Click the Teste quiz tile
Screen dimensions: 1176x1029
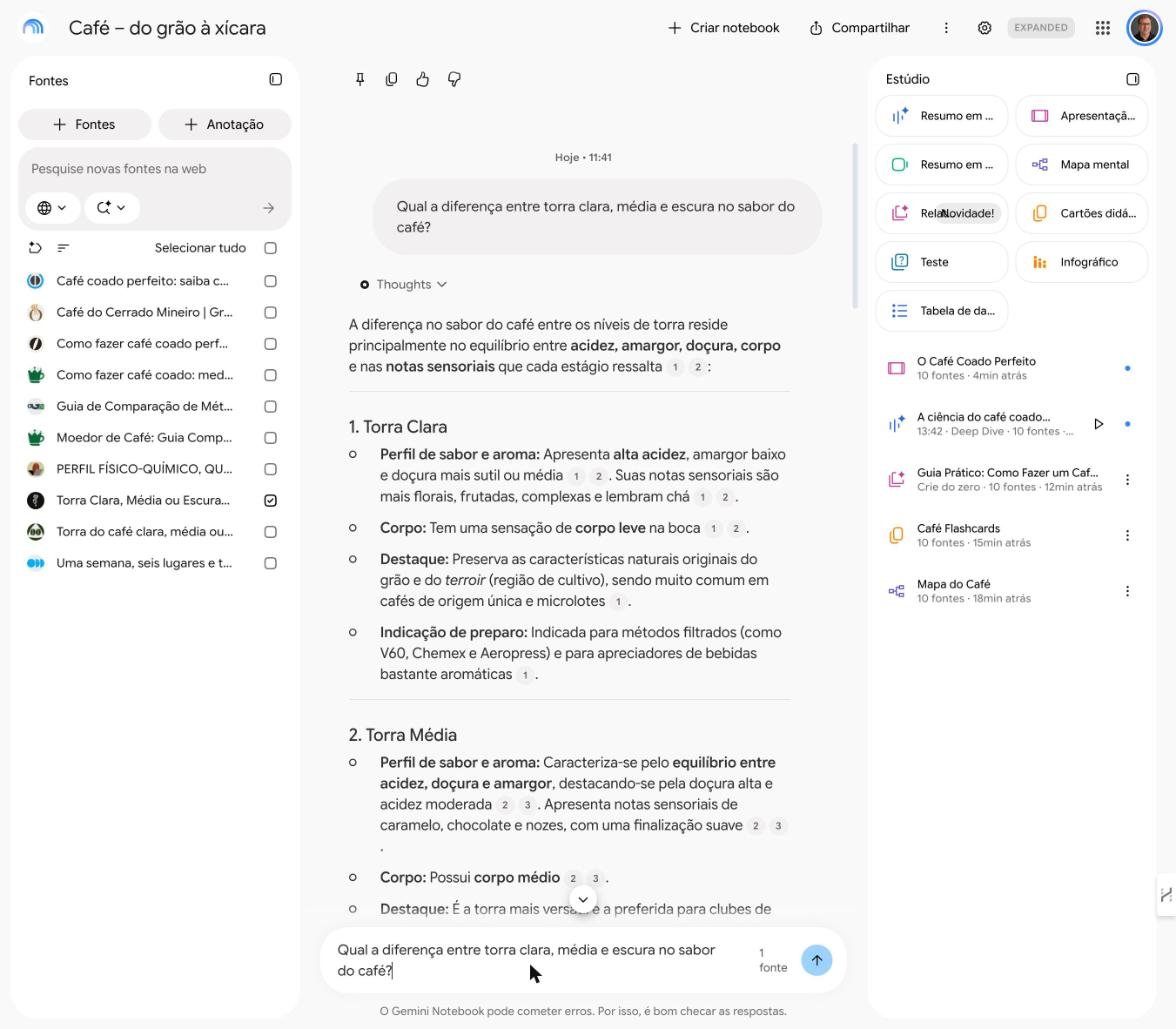coord(941,262)
